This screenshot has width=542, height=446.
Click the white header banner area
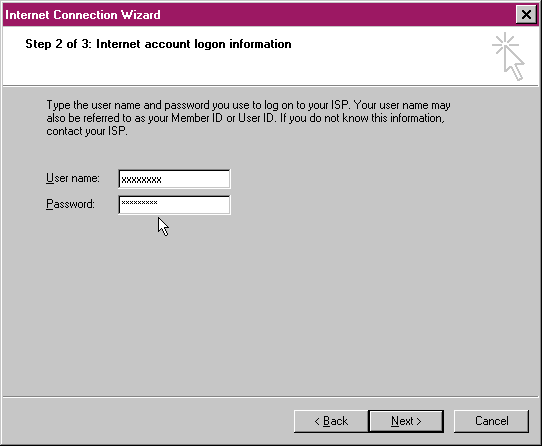click(x=242, y=67)
